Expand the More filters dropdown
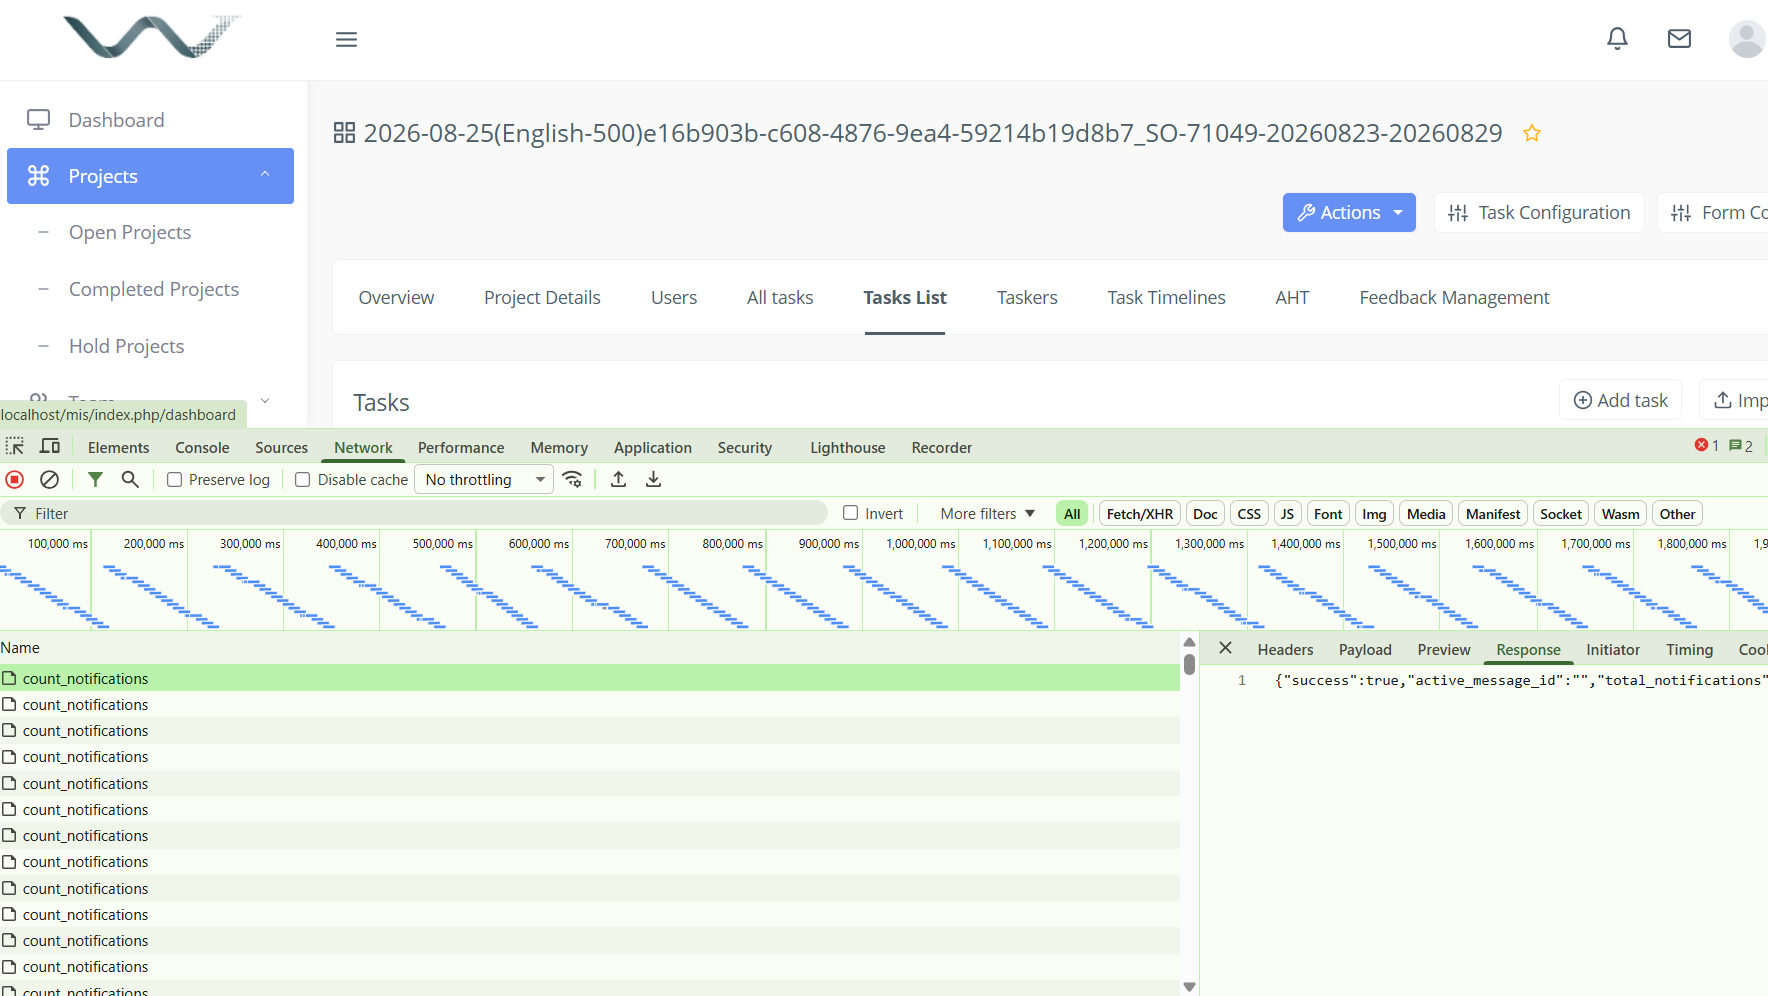The image size is (1768, 996). click(987, 513)
